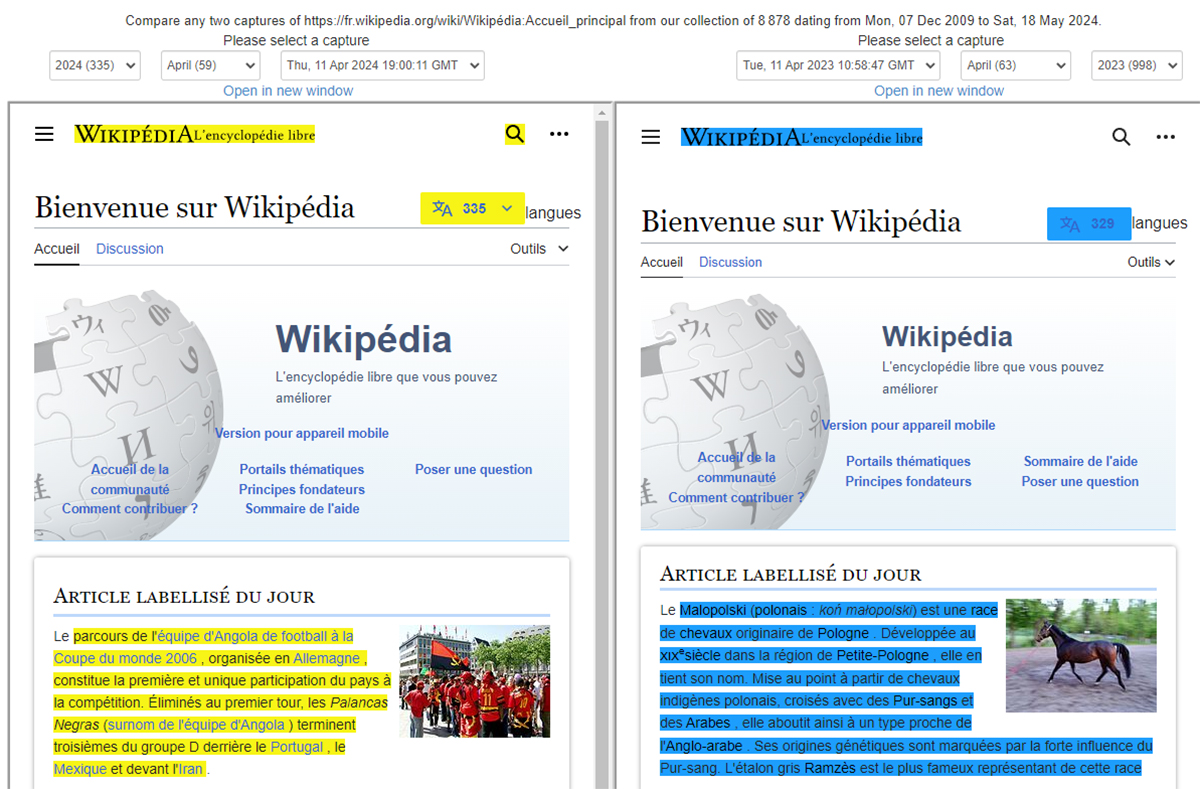Click the Angola football fans thumbnail
This screenshot has height=789, width=1200.
pos(473,681)
